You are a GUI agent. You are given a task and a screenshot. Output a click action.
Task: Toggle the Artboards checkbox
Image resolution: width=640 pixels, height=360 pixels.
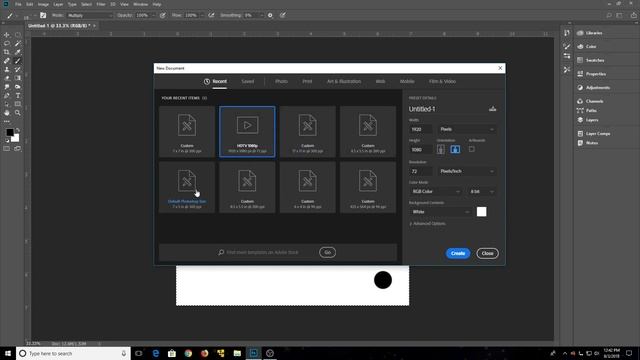pyautogui.click(x=471, y=149)
